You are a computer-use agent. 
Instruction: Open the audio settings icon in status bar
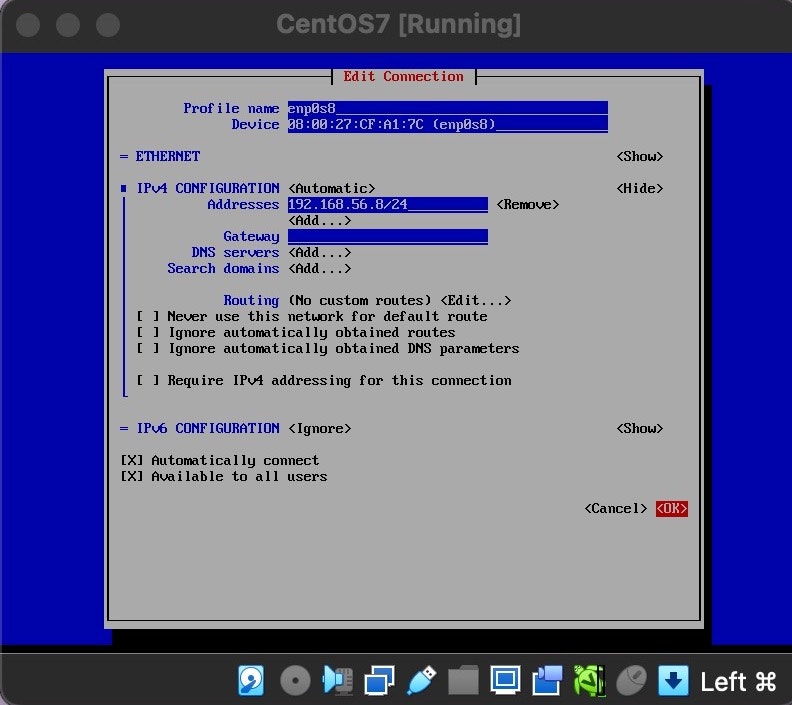pos(337,680)
